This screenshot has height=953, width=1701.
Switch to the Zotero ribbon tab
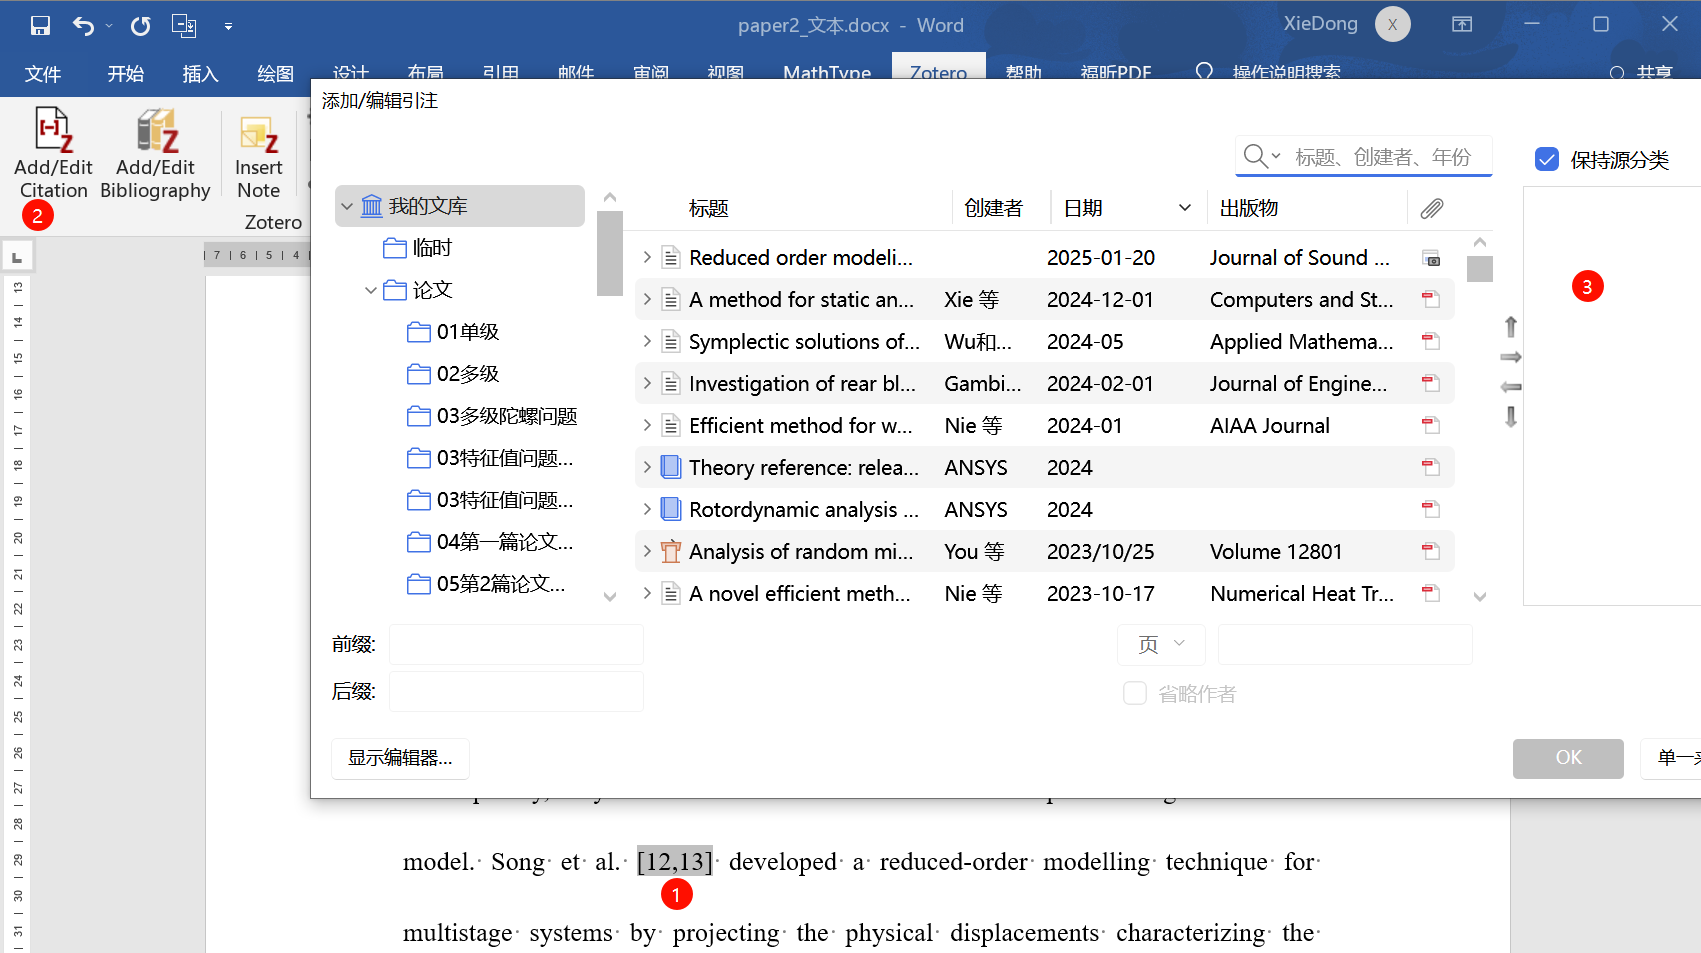coord(938,68)
